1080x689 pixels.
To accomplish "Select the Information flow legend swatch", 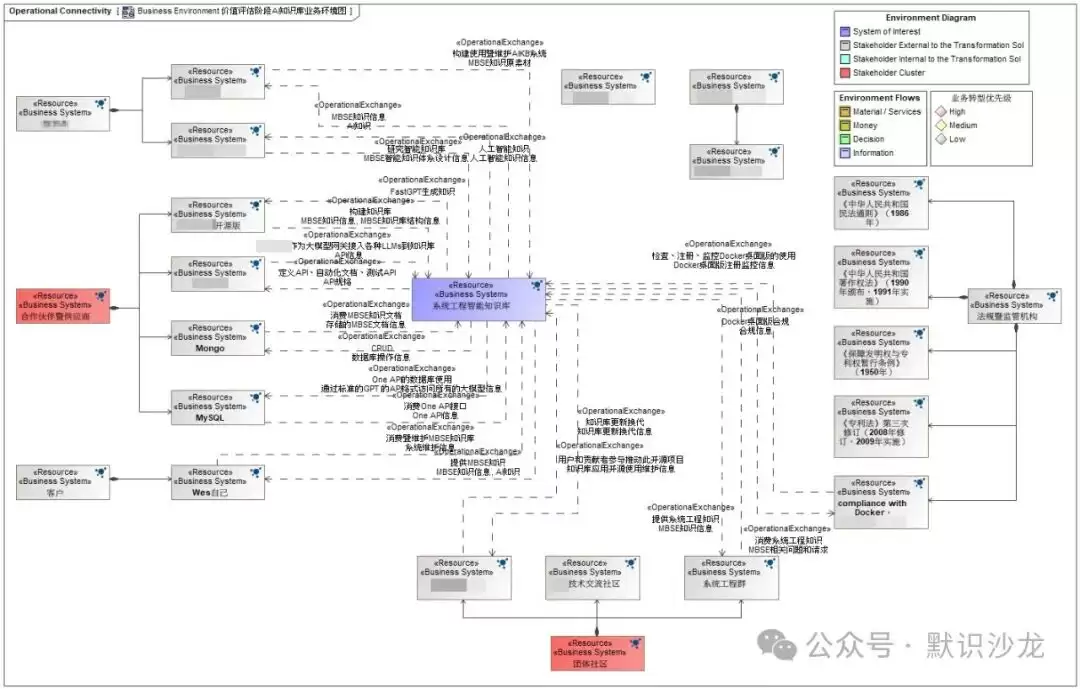I will 845,153.
